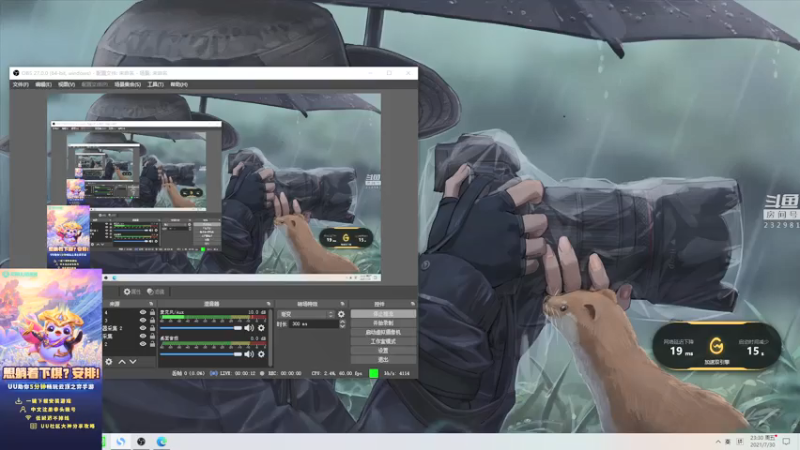Click the Audio Mixer vertical scrollbar
Screen dimensions: 800x450
(270, 337)
